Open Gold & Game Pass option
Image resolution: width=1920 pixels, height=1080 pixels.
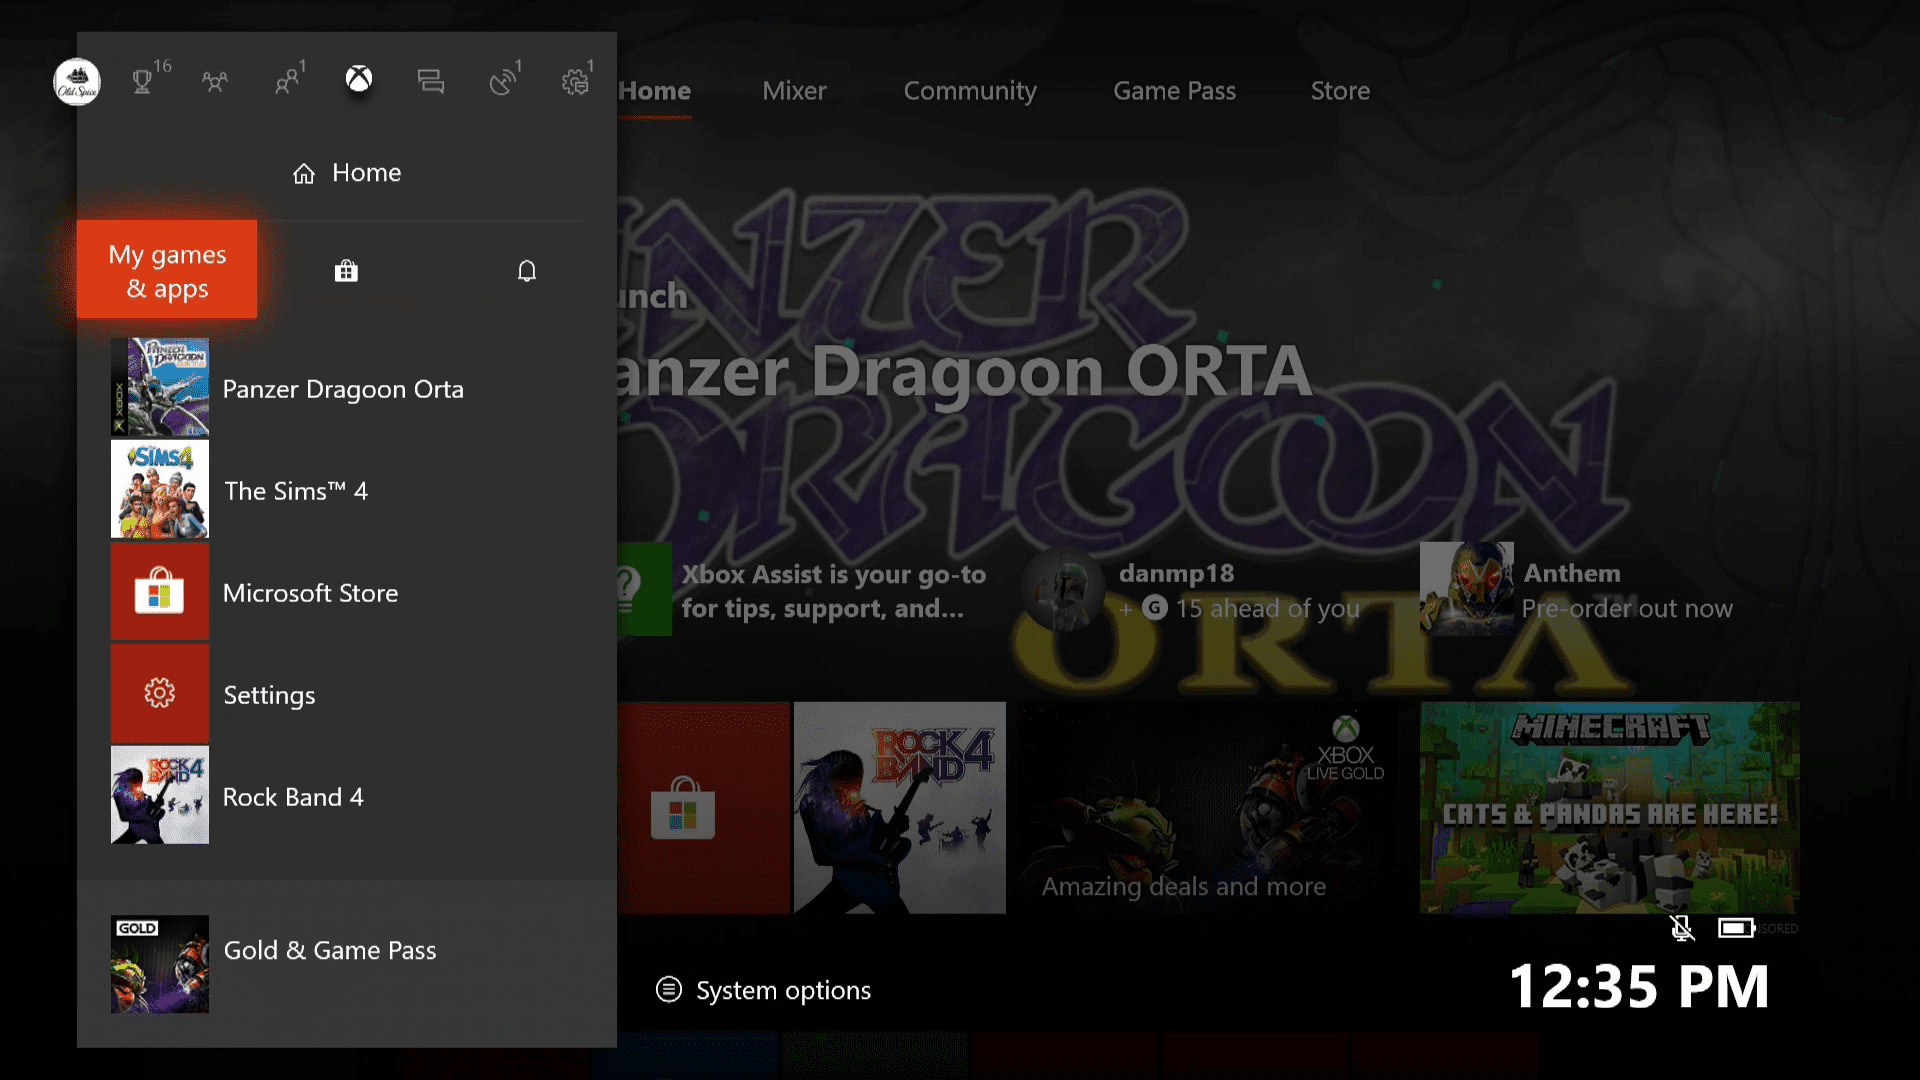[330, 949]
